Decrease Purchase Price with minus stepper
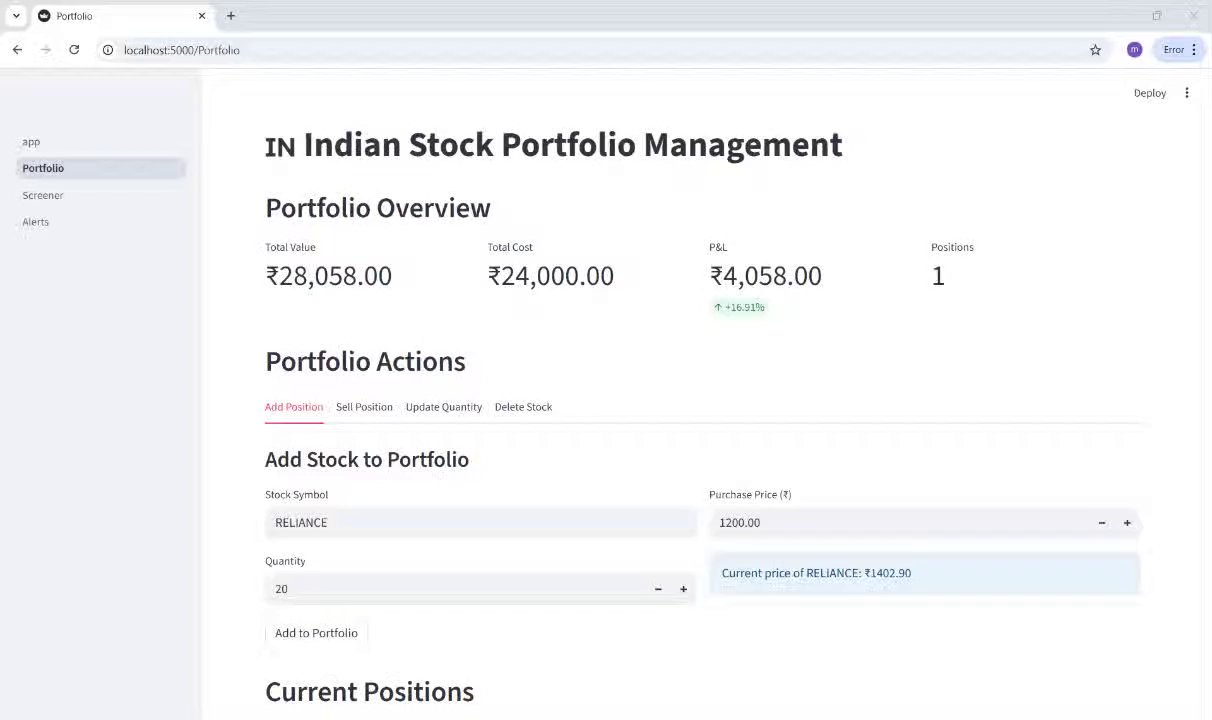This screenshot has width=1212, height=720. tap(1102, 523)
